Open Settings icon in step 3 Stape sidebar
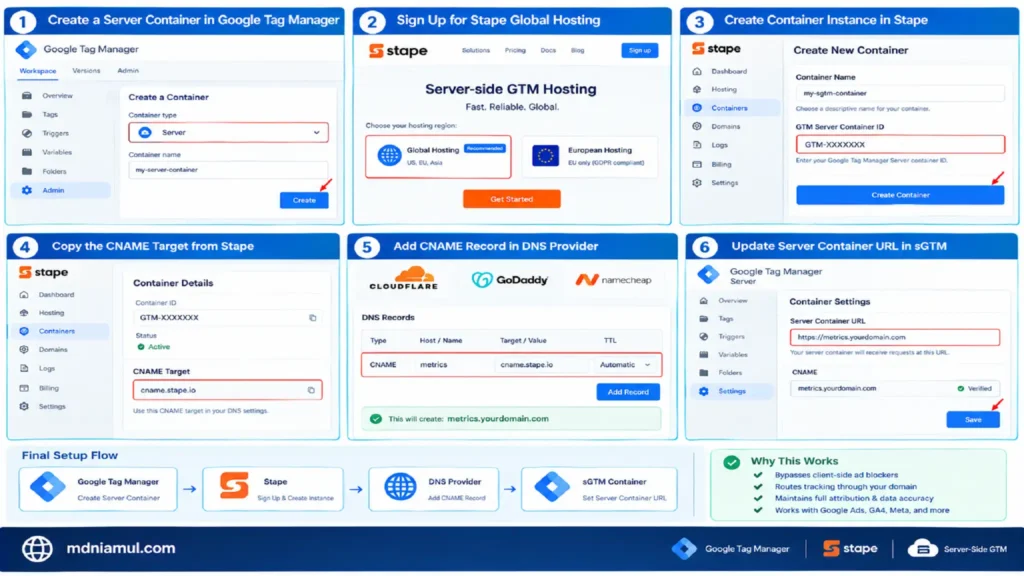Image resolution: width=1024 pixels, height=576 pixels. click(697, 183)
